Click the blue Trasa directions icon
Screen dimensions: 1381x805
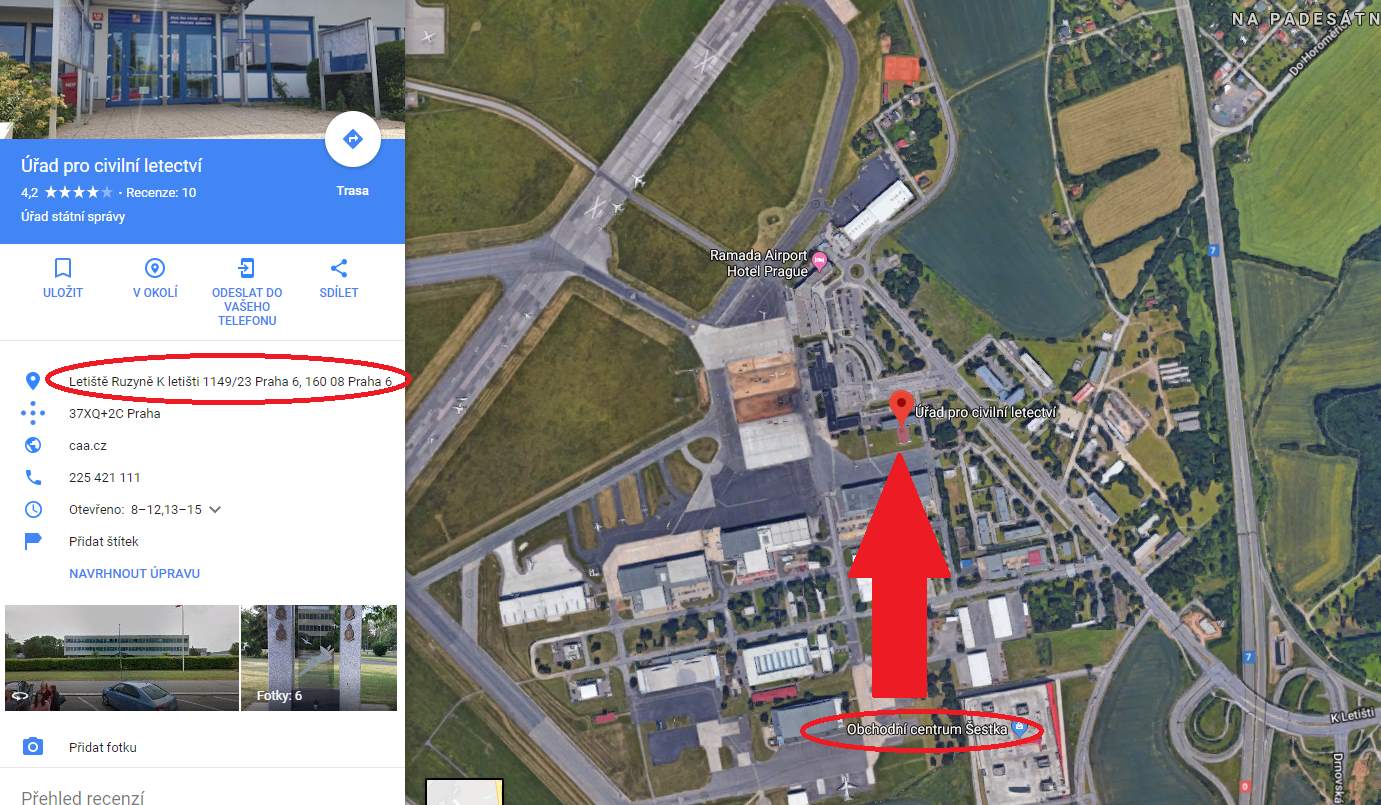pyautogui.click(x=352, y=140)
